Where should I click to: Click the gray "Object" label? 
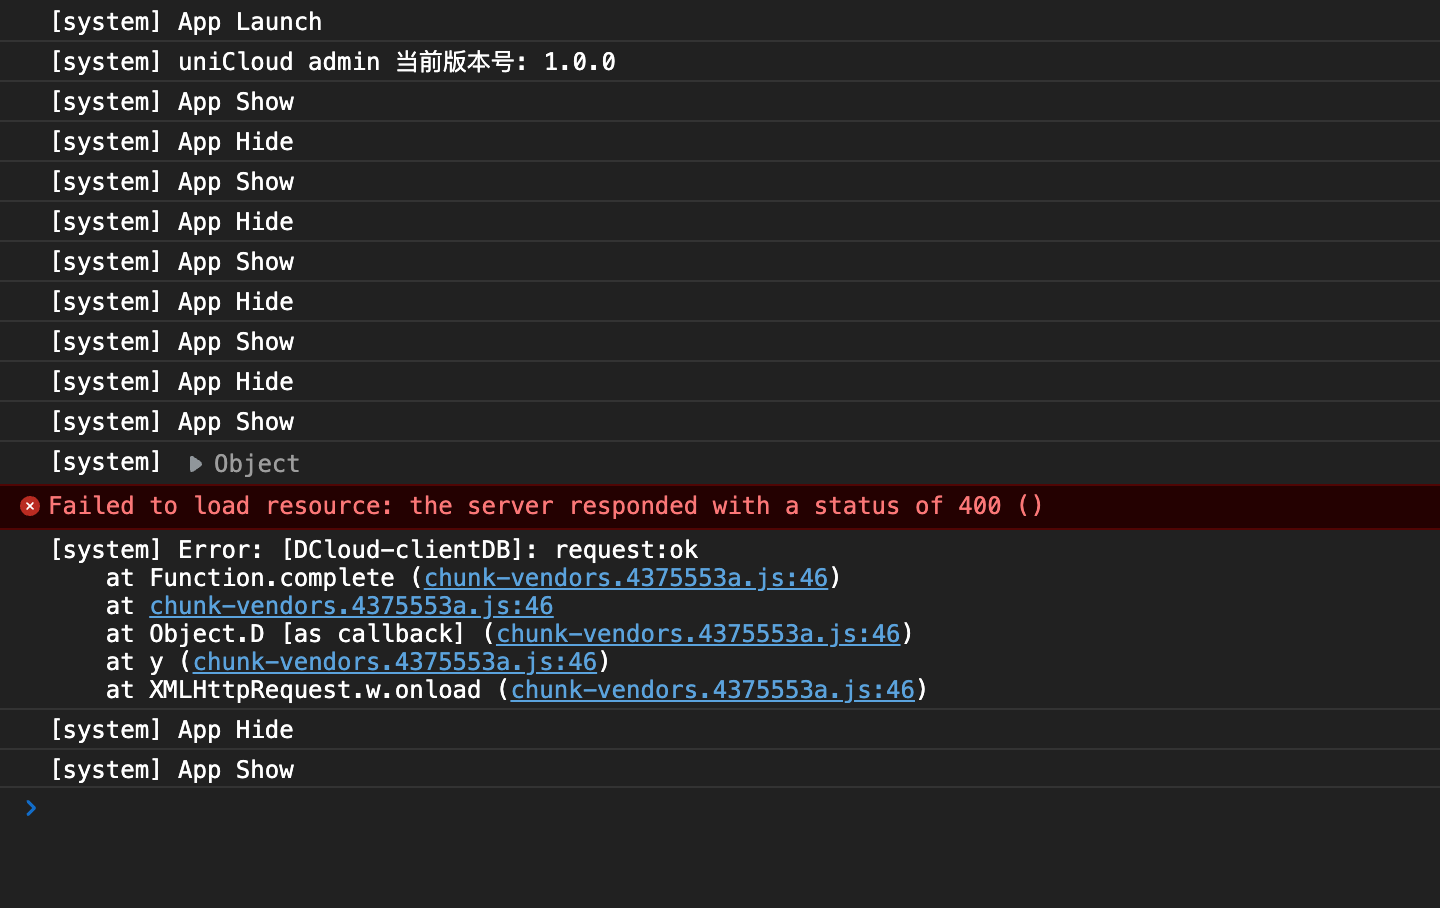coord(257,464)
